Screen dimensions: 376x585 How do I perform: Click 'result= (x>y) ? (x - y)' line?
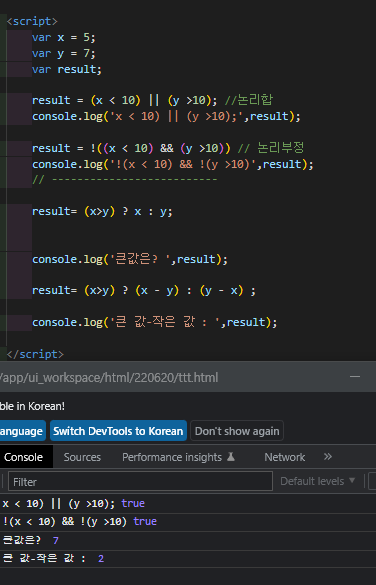(x=144, y=290)
